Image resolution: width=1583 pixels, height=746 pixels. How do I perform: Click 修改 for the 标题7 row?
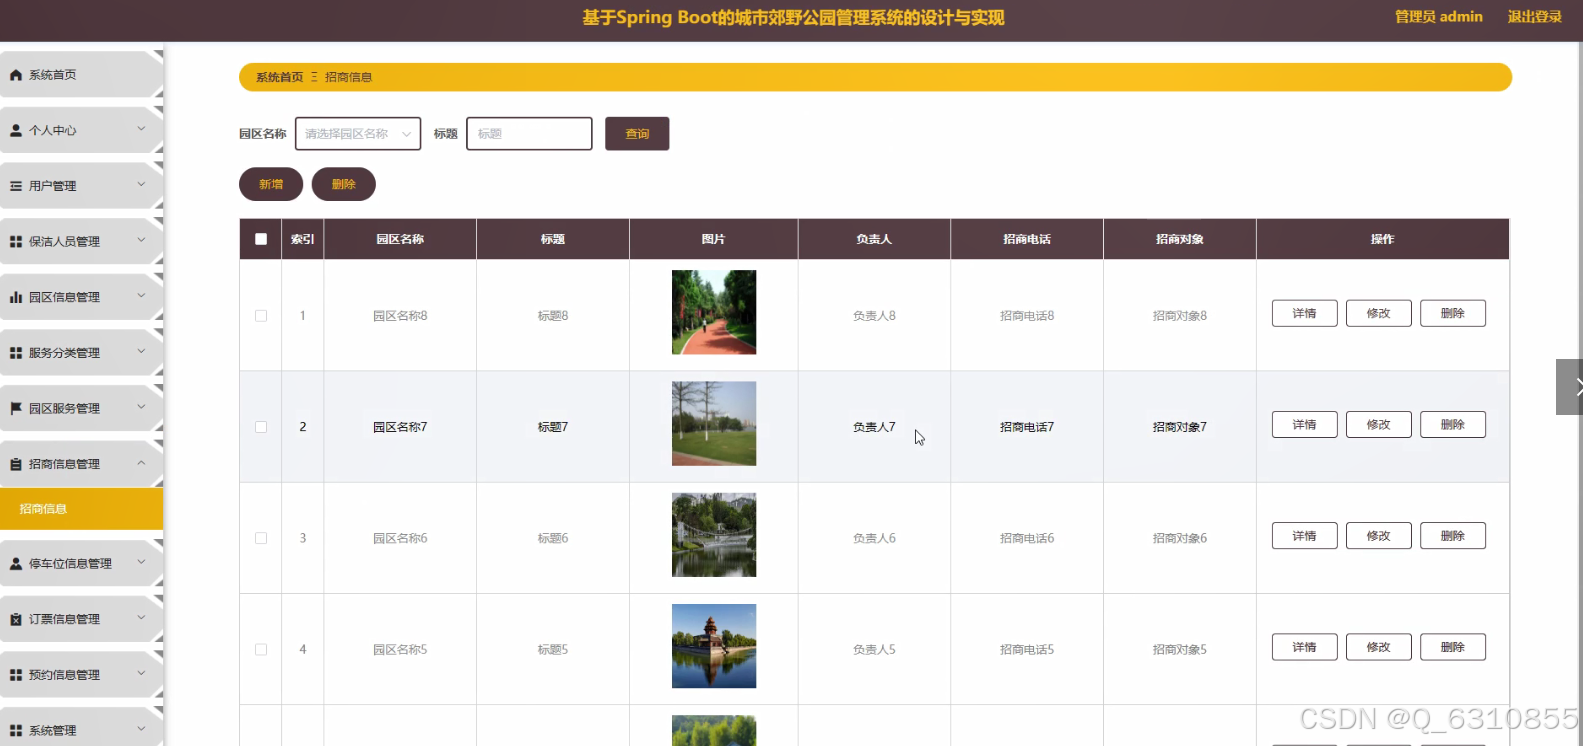(1378, 425)
